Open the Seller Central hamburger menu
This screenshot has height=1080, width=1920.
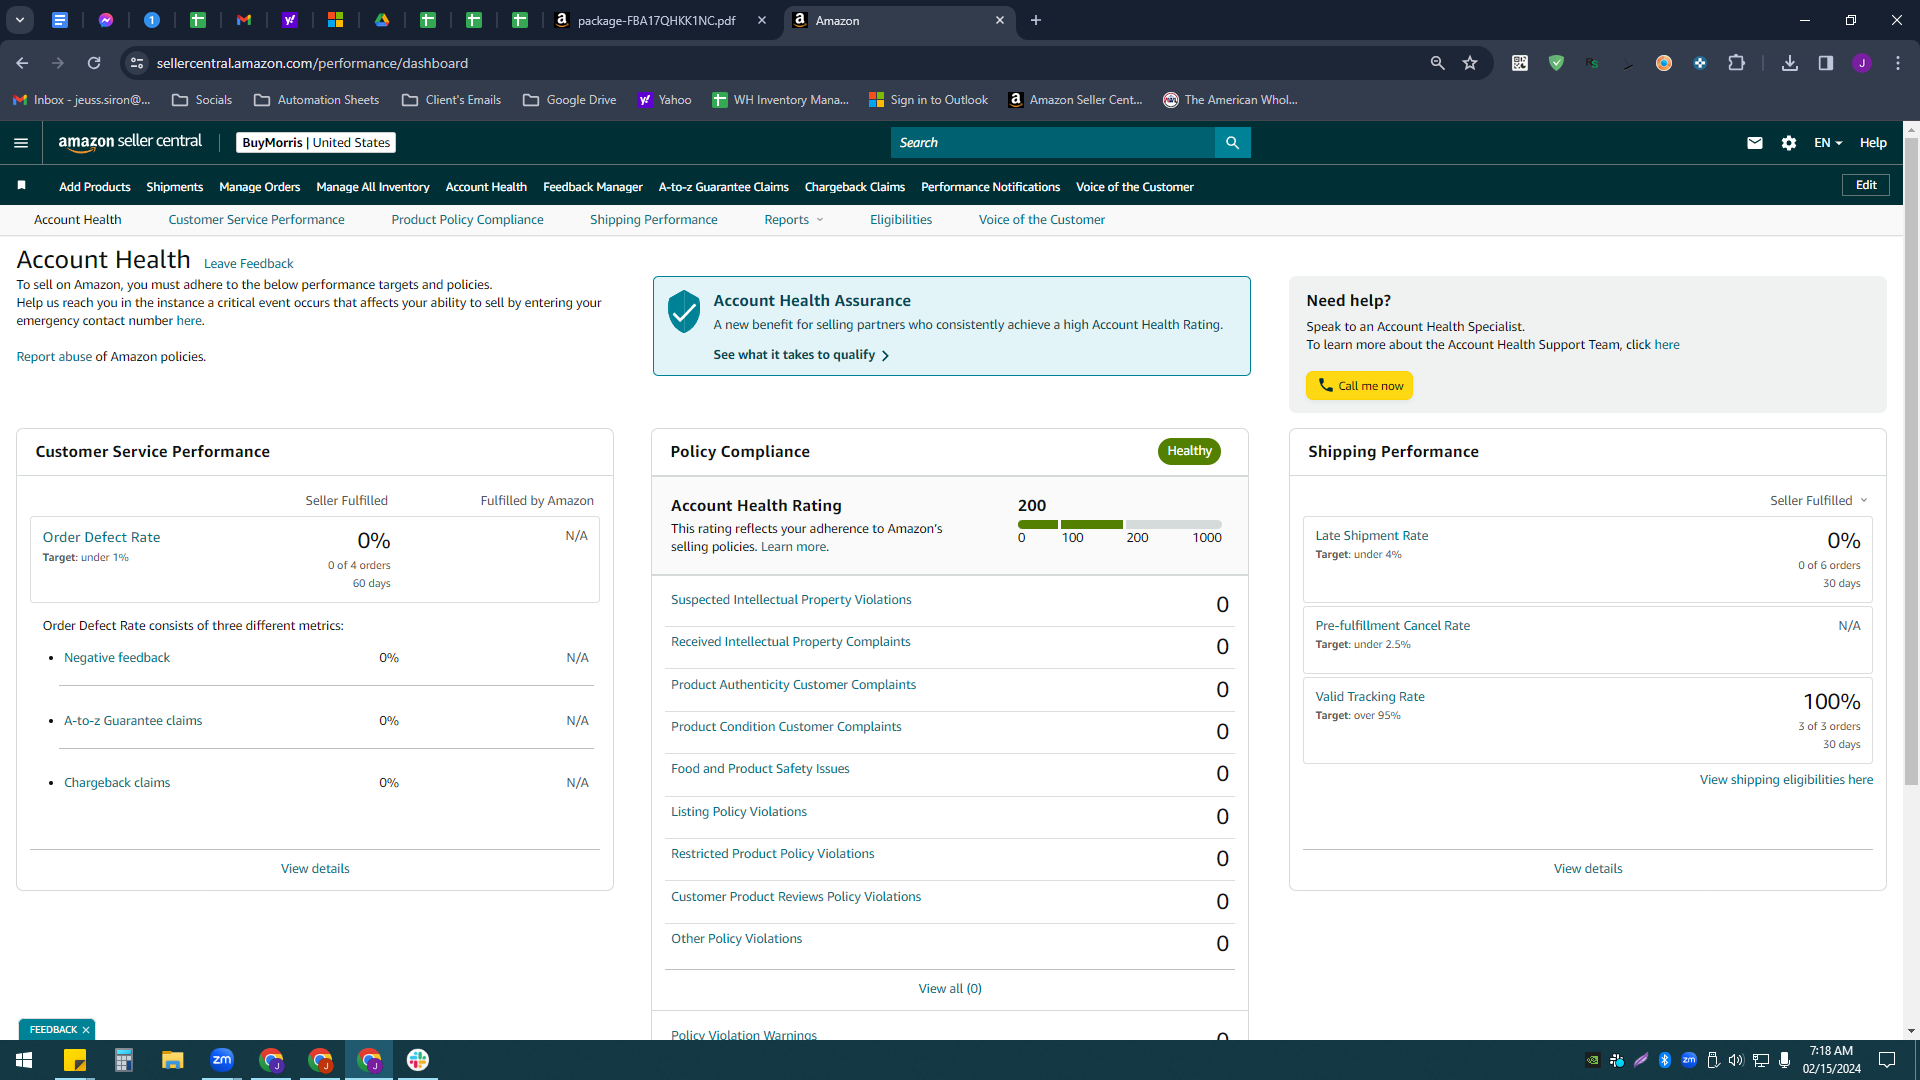click(21, 143)
